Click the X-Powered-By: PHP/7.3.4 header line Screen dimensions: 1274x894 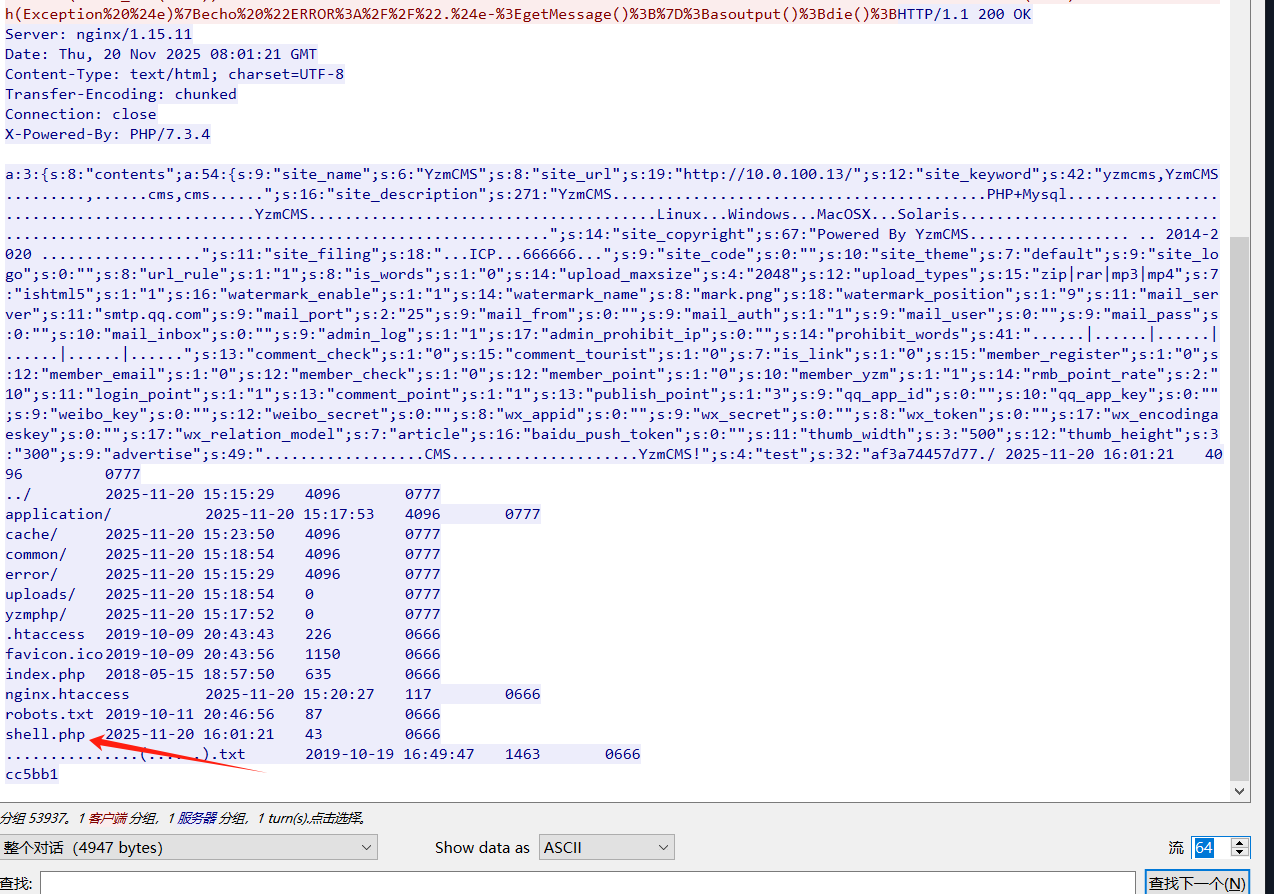107,134
